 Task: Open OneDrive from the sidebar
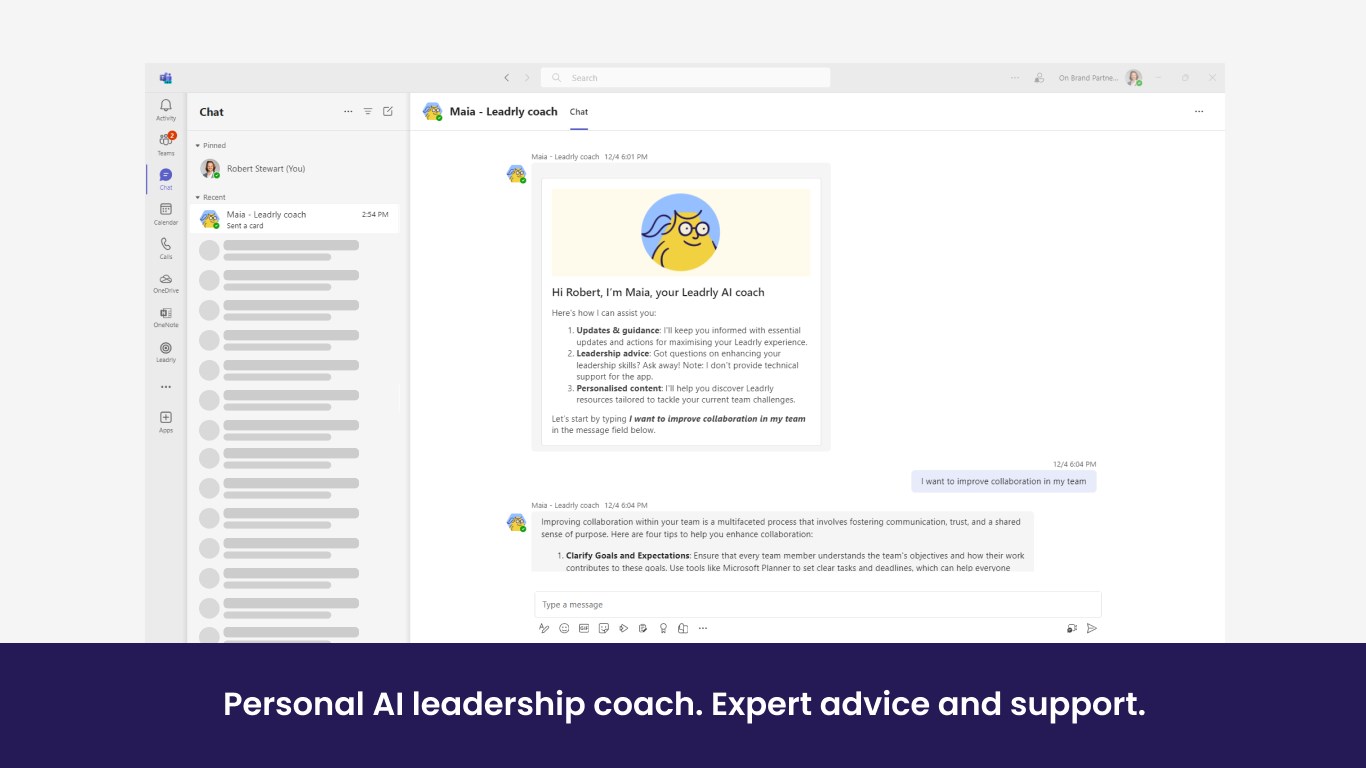166,283
